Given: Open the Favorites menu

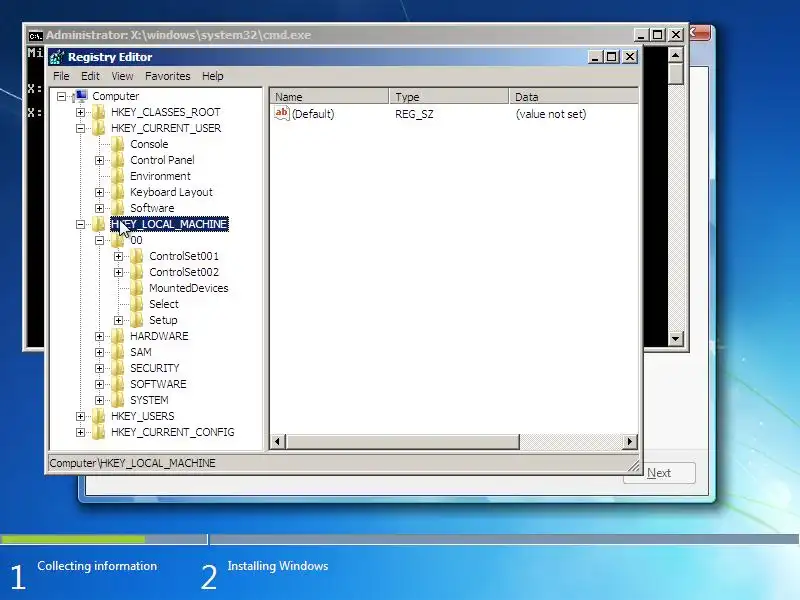Looking at the screenshot, I should click(167, 76).
